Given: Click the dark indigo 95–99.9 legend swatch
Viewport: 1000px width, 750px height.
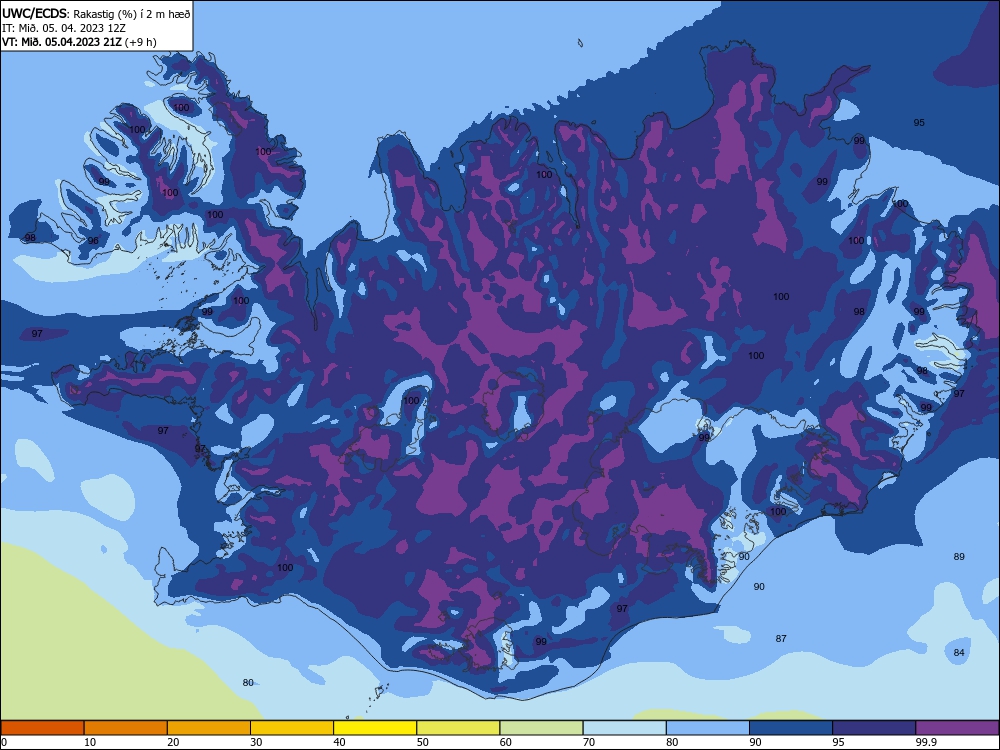Looking at the screenshot, I should 874,728.
